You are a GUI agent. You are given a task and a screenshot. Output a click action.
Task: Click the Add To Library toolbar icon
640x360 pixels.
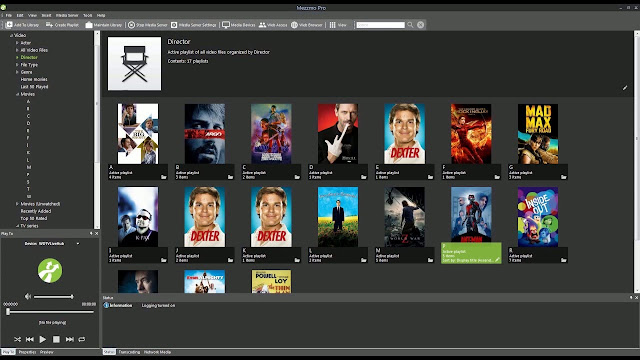tap(9, 25)
